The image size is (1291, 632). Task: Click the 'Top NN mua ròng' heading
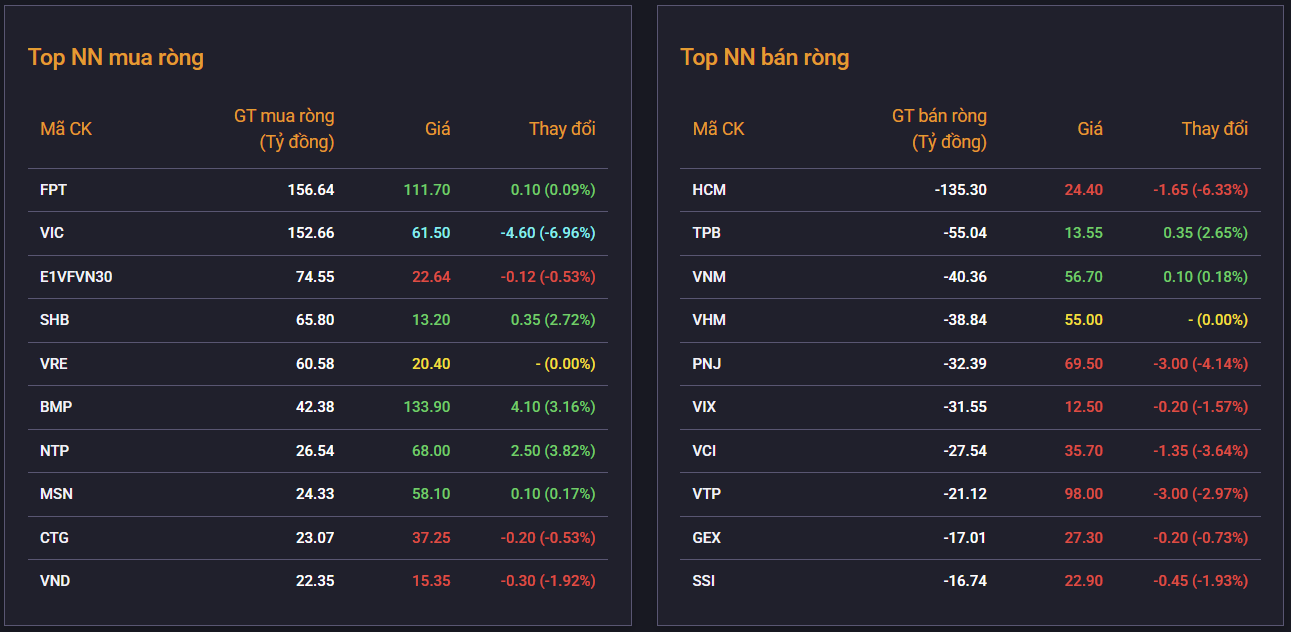pos(116,57)
